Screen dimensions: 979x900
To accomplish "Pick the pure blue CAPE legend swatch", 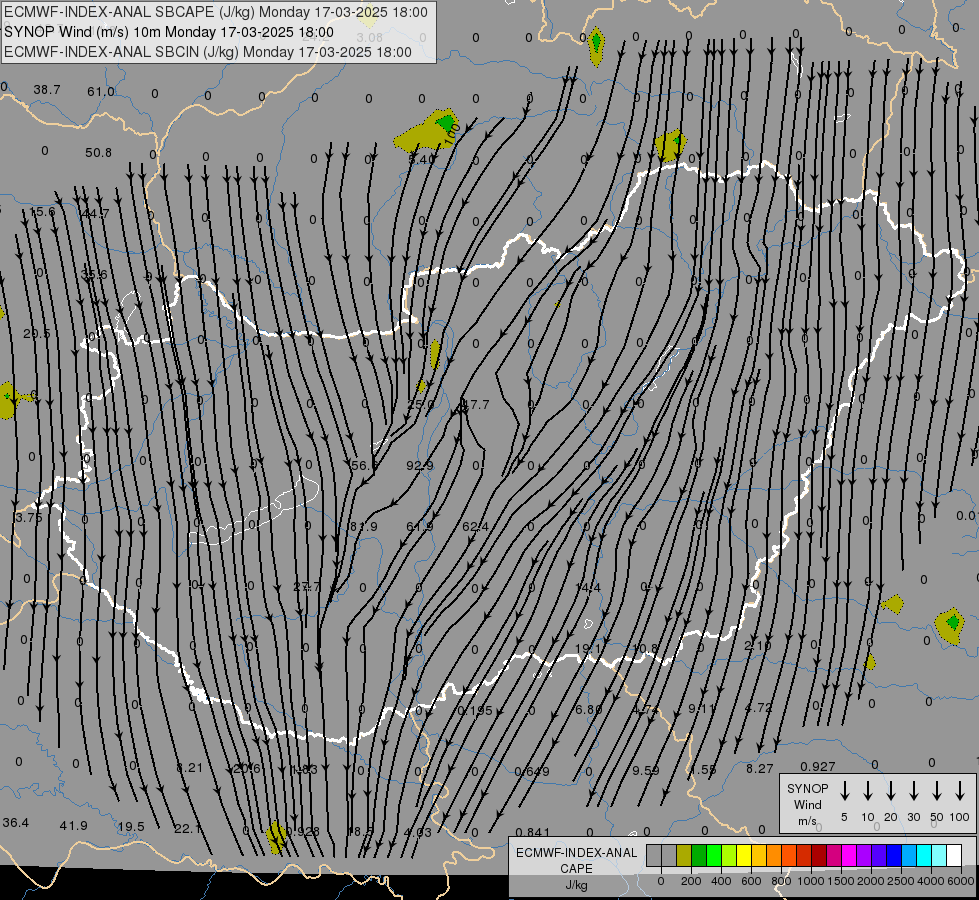I will point(893,856).
